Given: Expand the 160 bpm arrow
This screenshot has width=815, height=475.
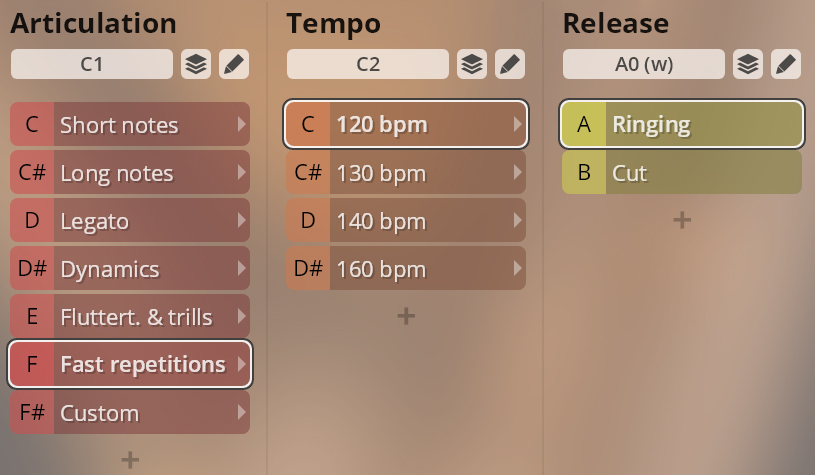Looking at the screenshot, I should [x=517, y=268].
